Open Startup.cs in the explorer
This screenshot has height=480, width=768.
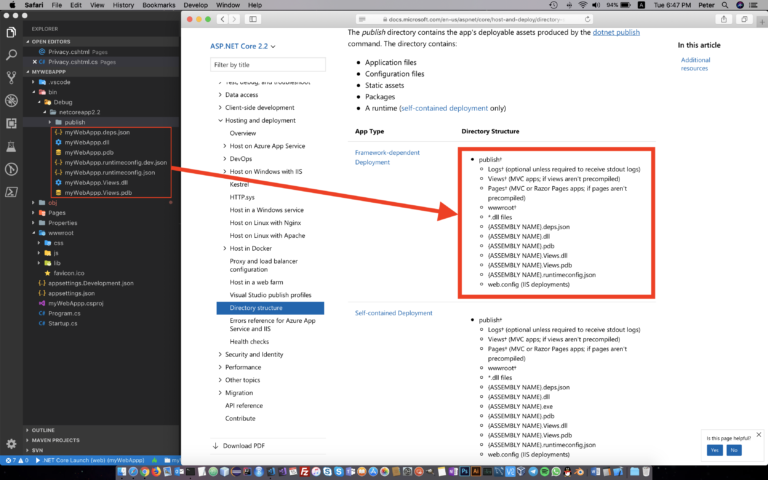point(63,323)
